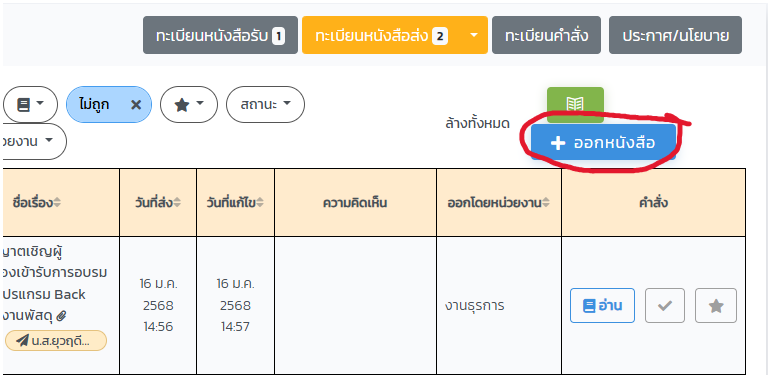Click the X icon on the ไม่ถูก filter
The height and width of the screenshot is (378, 771).
[x=136, y=105]
